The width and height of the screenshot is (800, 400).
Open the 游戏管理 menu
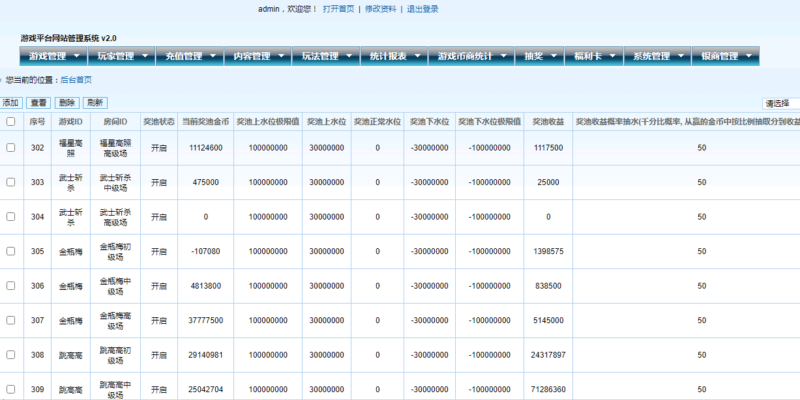[48, 56]
